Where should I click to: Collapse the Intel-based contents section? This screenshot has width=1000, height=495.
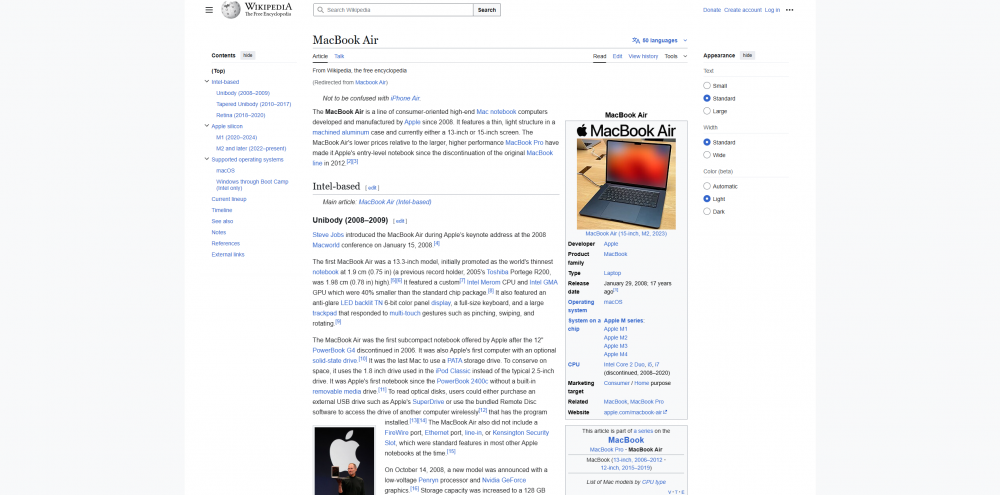click(207, 82)
